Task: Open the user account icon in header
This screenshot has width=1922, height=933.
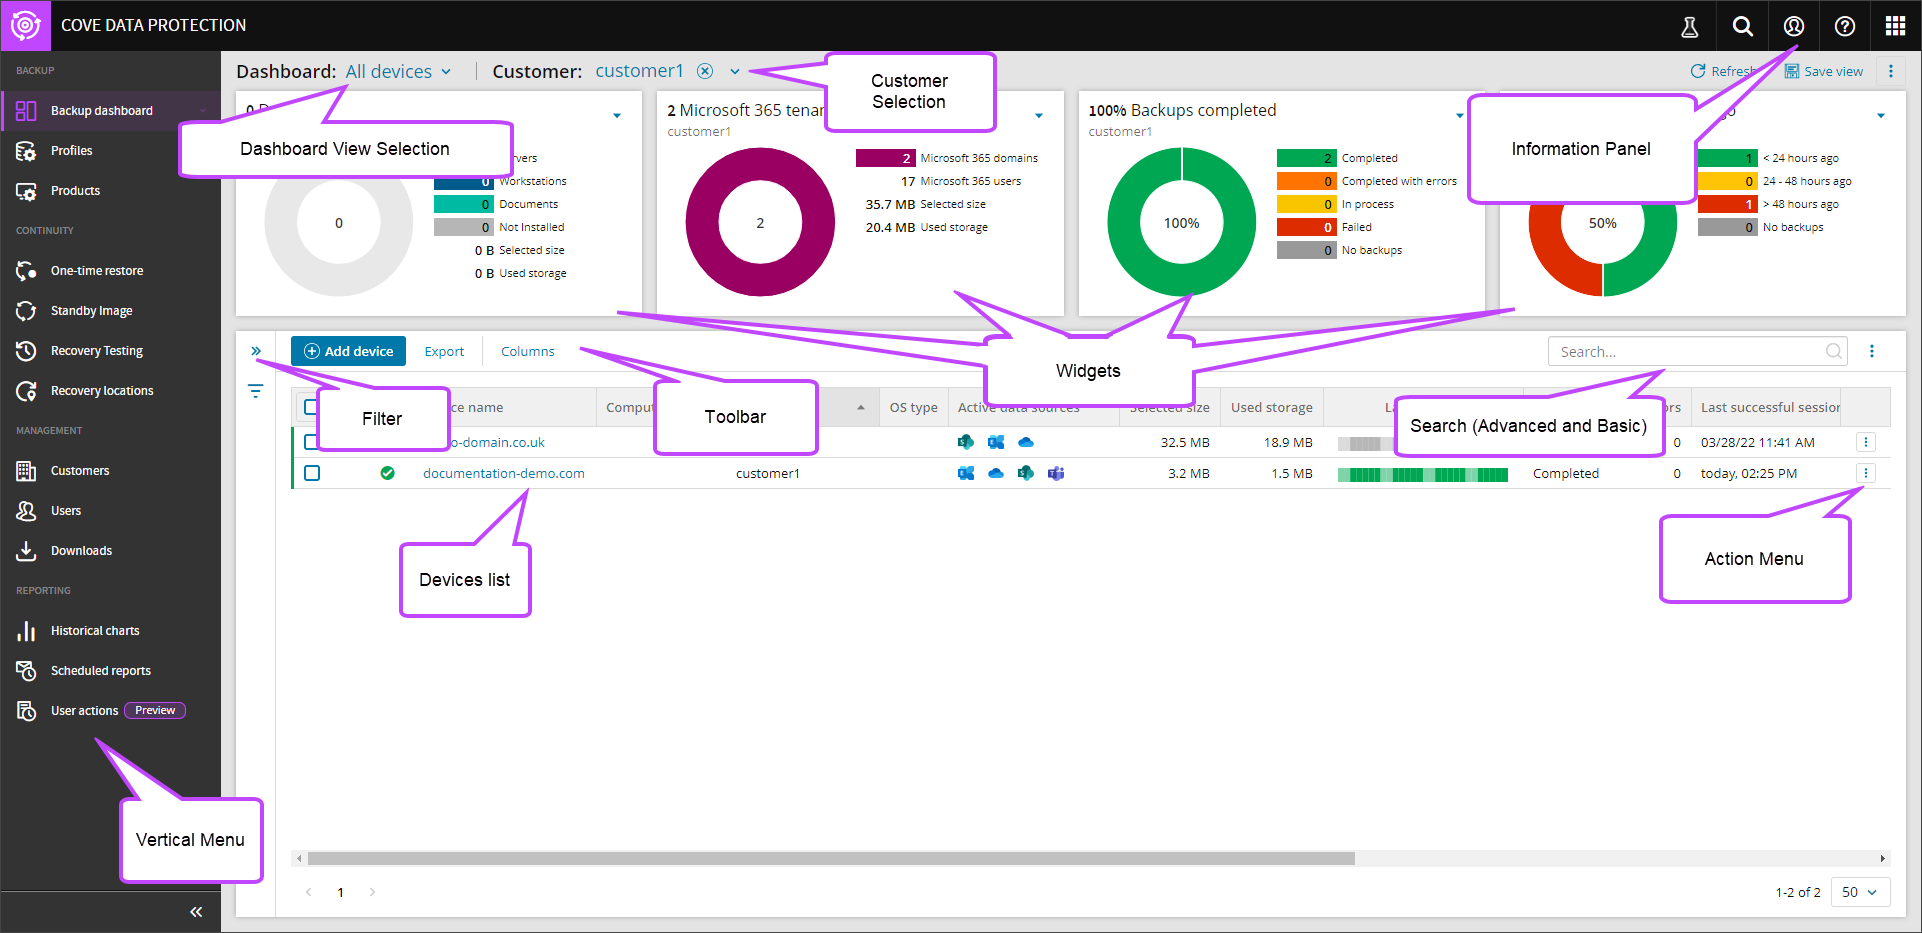Action: coord(1794,27)
